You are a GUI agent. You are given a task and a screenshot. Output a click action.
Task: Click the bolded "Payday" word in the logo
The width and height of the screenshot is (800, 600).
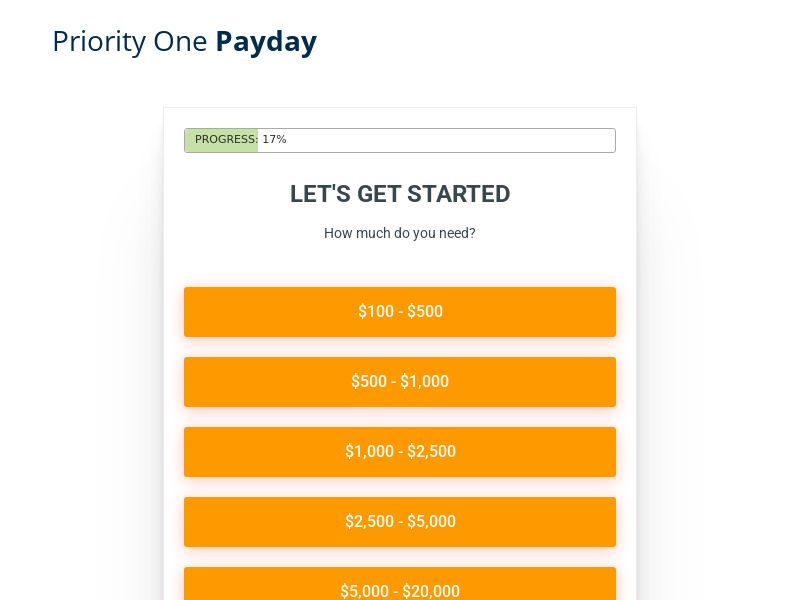(266, 41)
